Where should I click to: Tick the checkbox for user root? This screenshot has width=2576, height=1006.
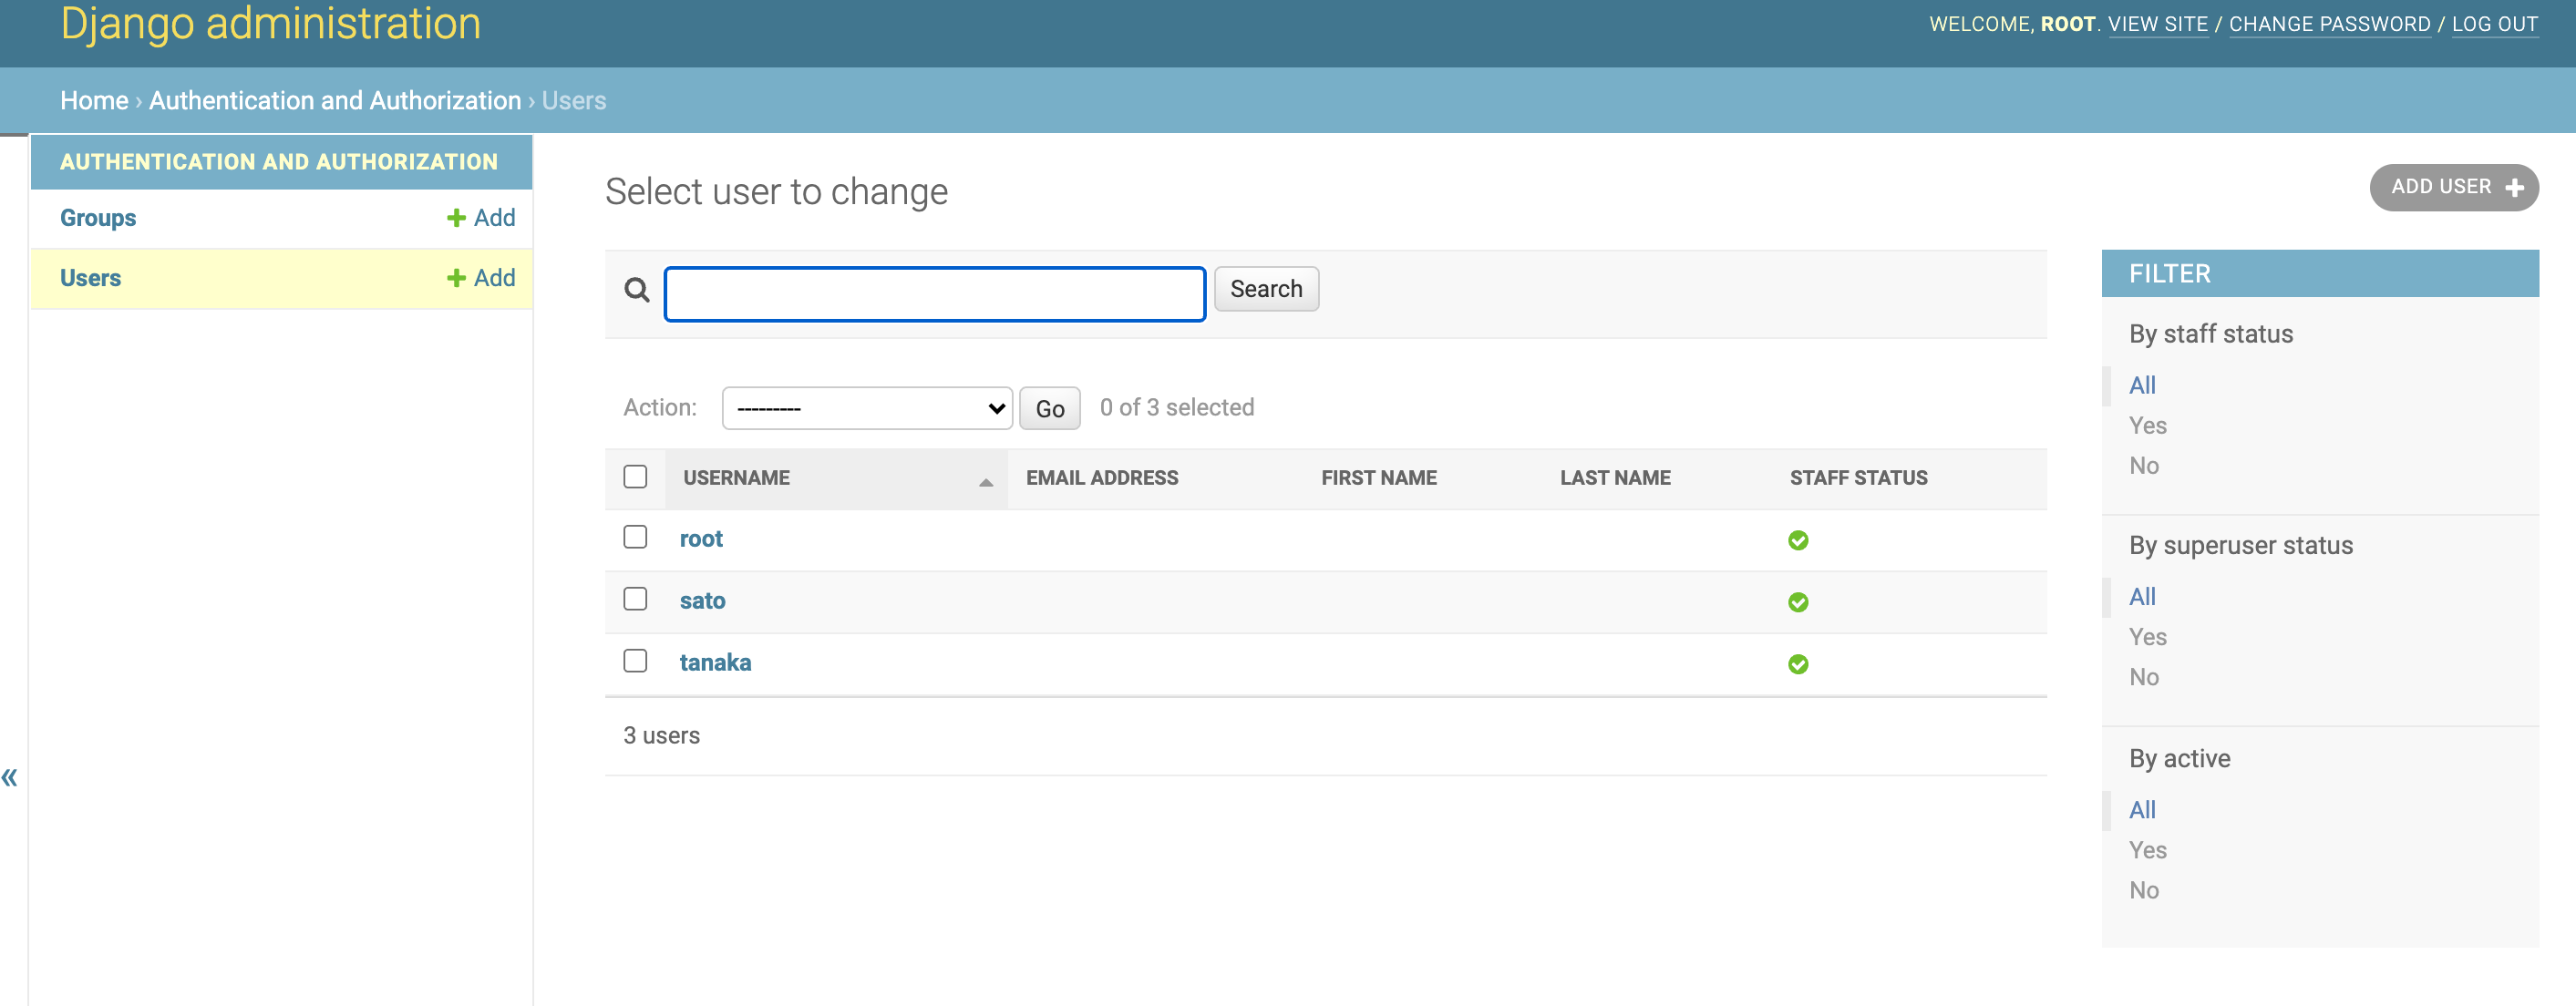click(x=635, y=537)
